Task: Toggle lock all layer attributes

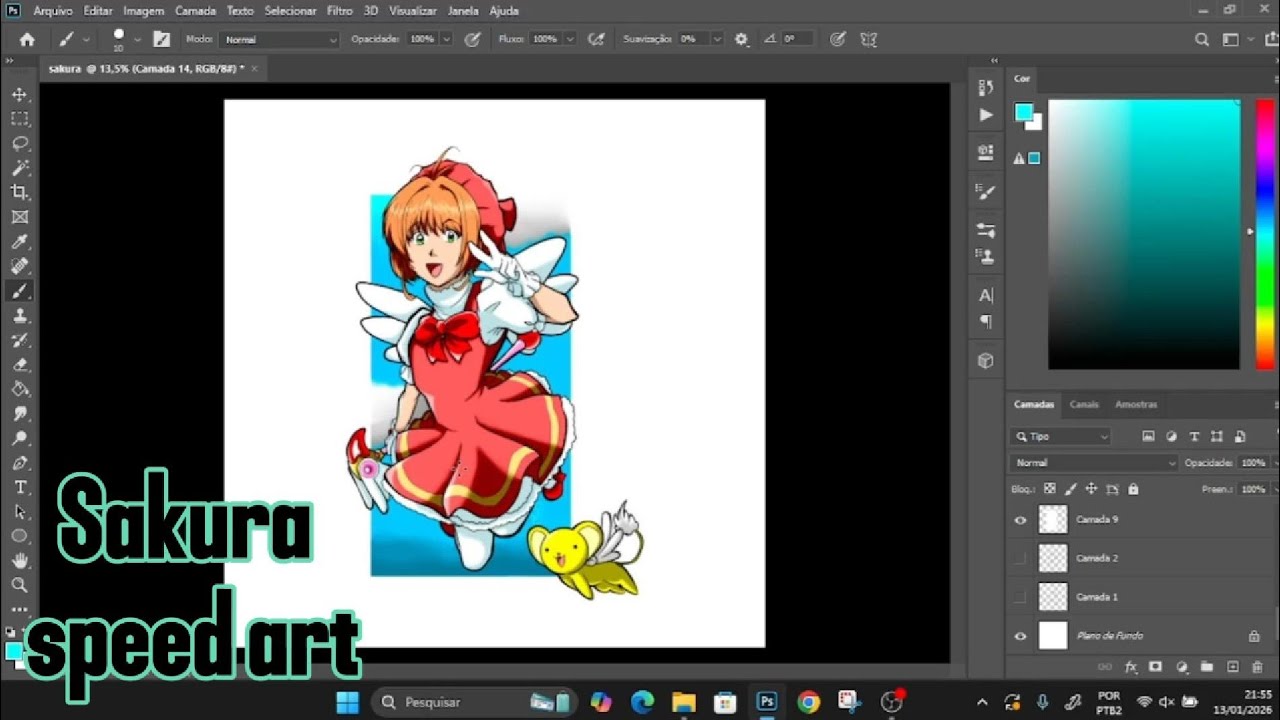Action: [x=1133, y=489]
